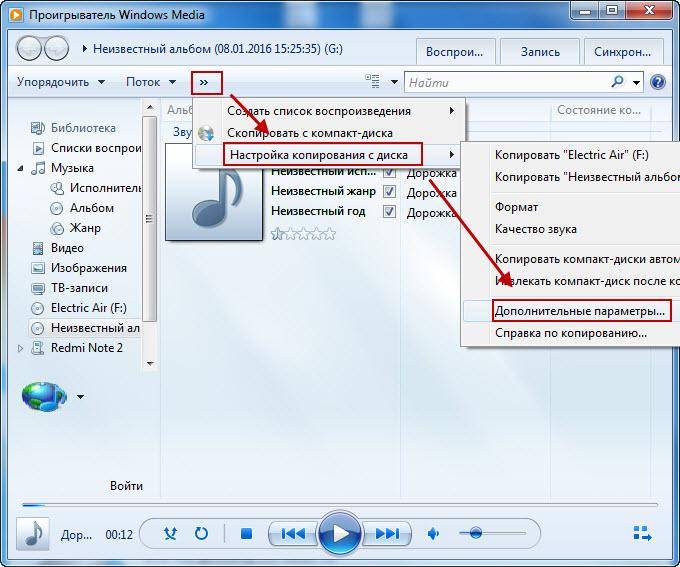
Task: Open the view options dropdown arrow
Action: (394, 82)
